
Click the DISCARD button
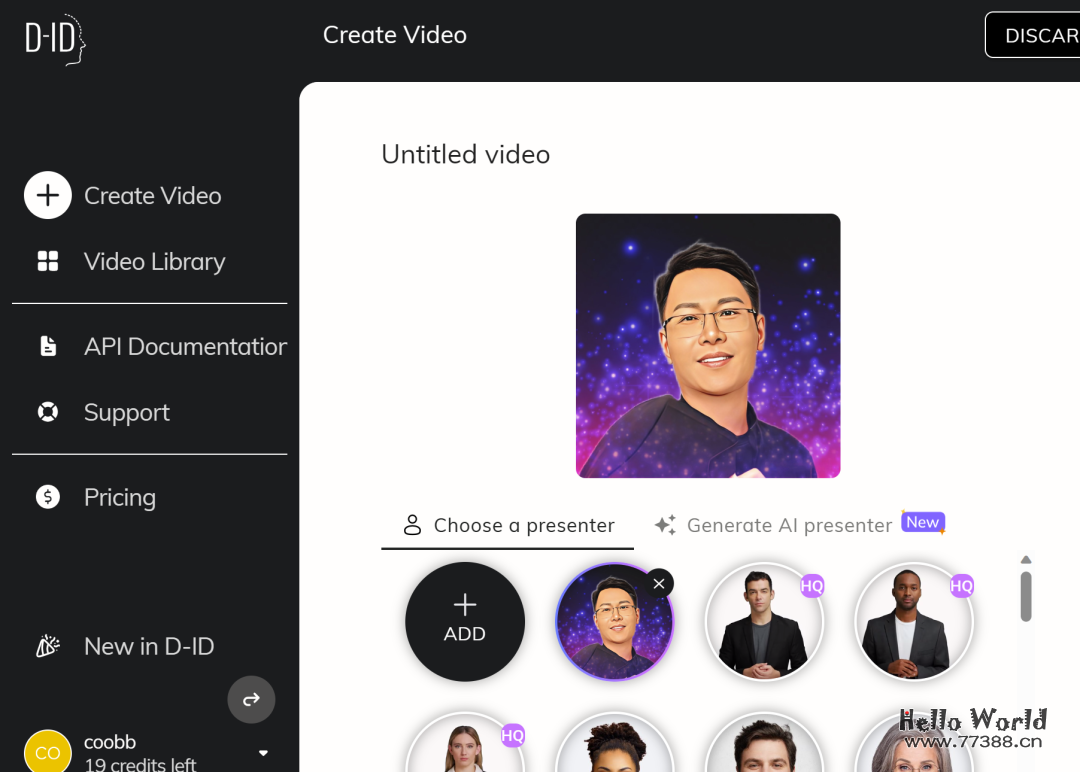pyautogui.click(x=1035, y=35)
